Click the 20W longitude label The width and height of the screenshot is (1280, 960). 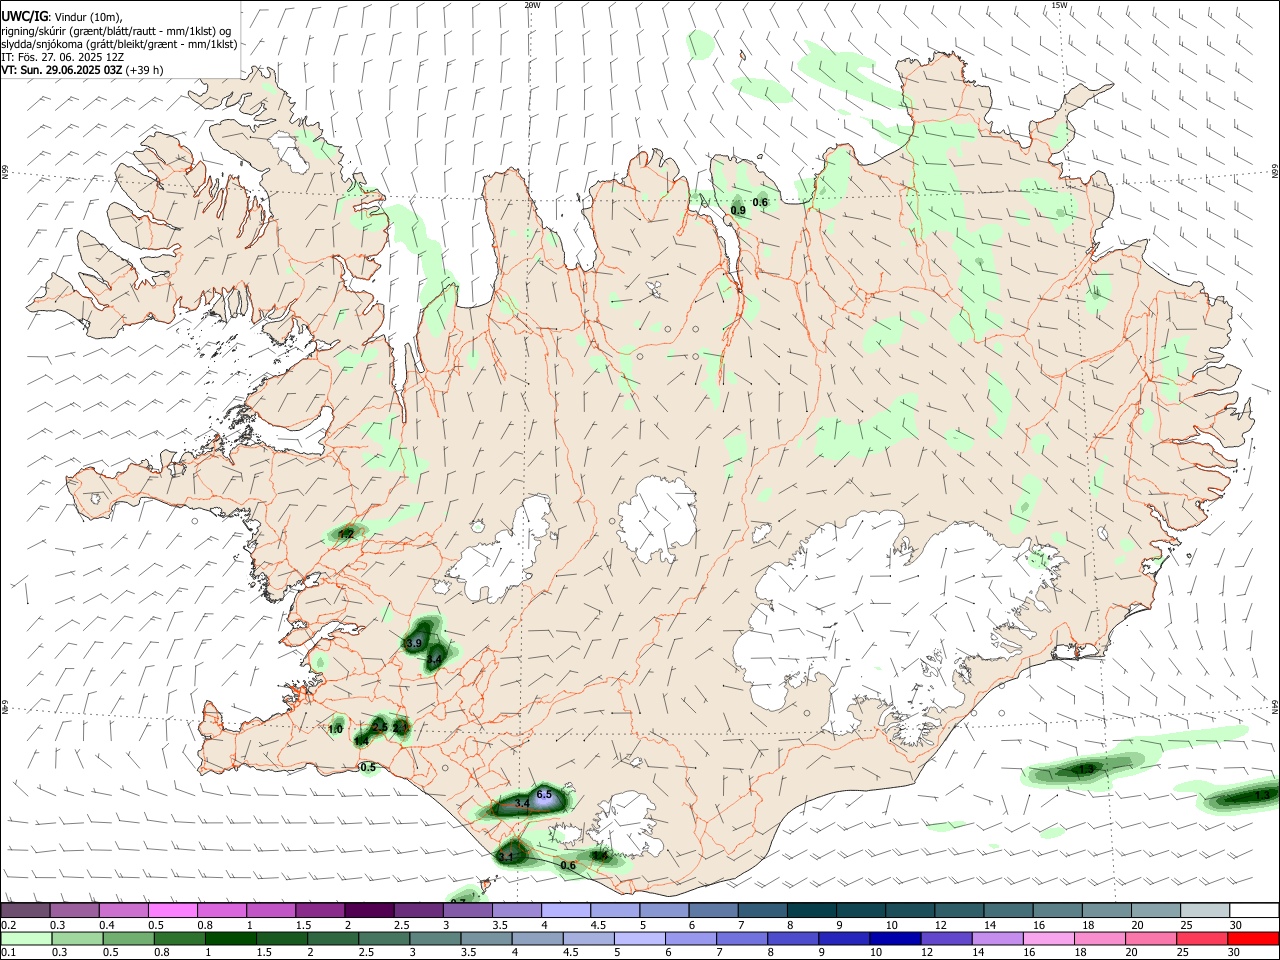point(532,5)
